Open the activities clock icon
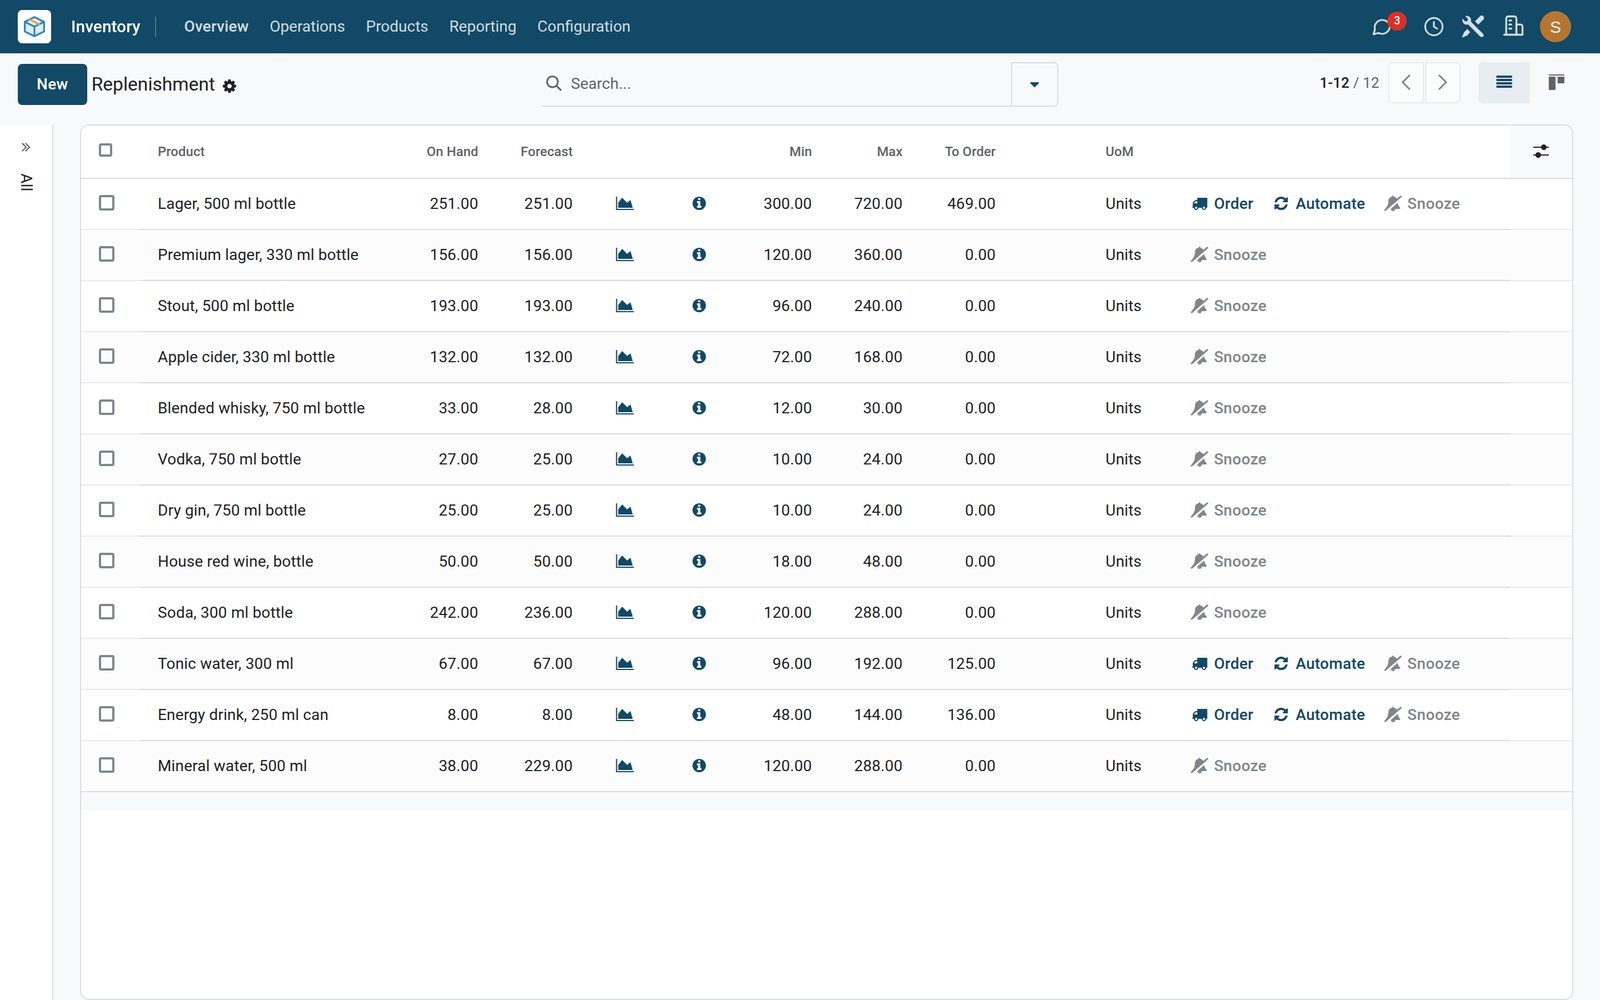The width and height of the screenshot is (1600, 1000). (1433, 27)
